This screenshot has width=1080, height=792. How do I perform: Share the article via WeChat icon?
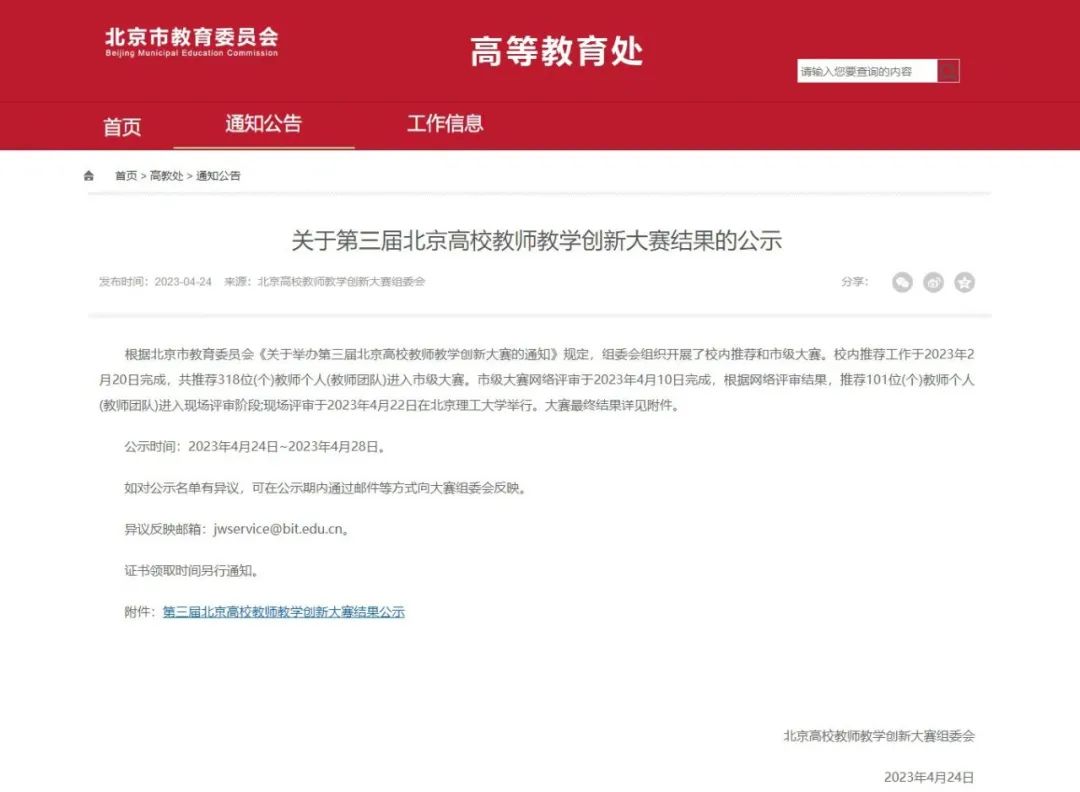[x=902, y=282]
